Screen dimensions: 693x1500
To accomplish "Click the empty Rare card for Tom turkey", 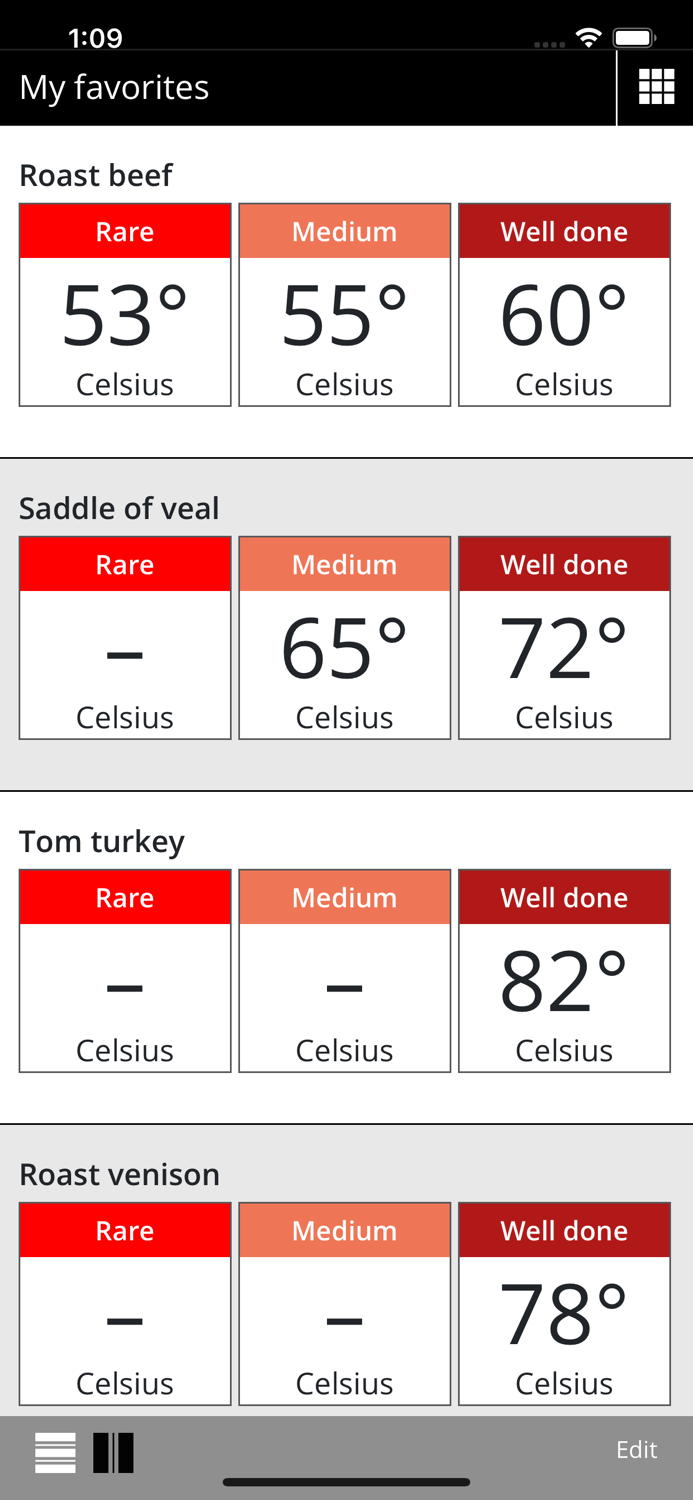I will coord(124,970).
